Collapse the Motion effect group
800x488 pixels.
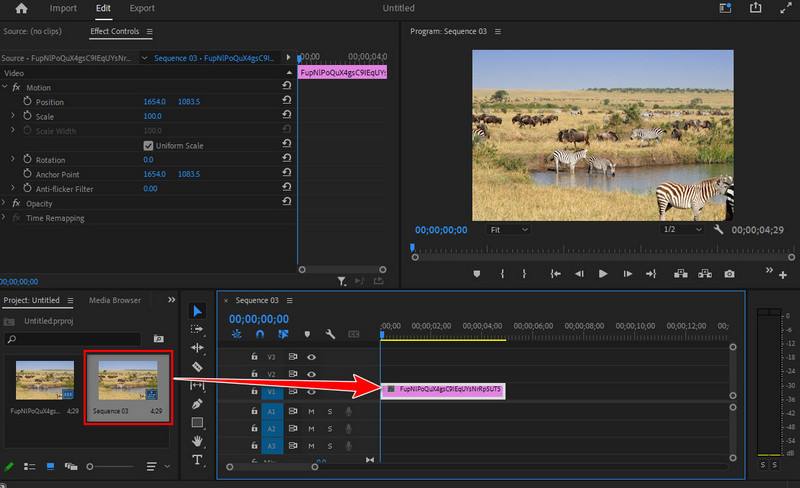coord(5,87)
